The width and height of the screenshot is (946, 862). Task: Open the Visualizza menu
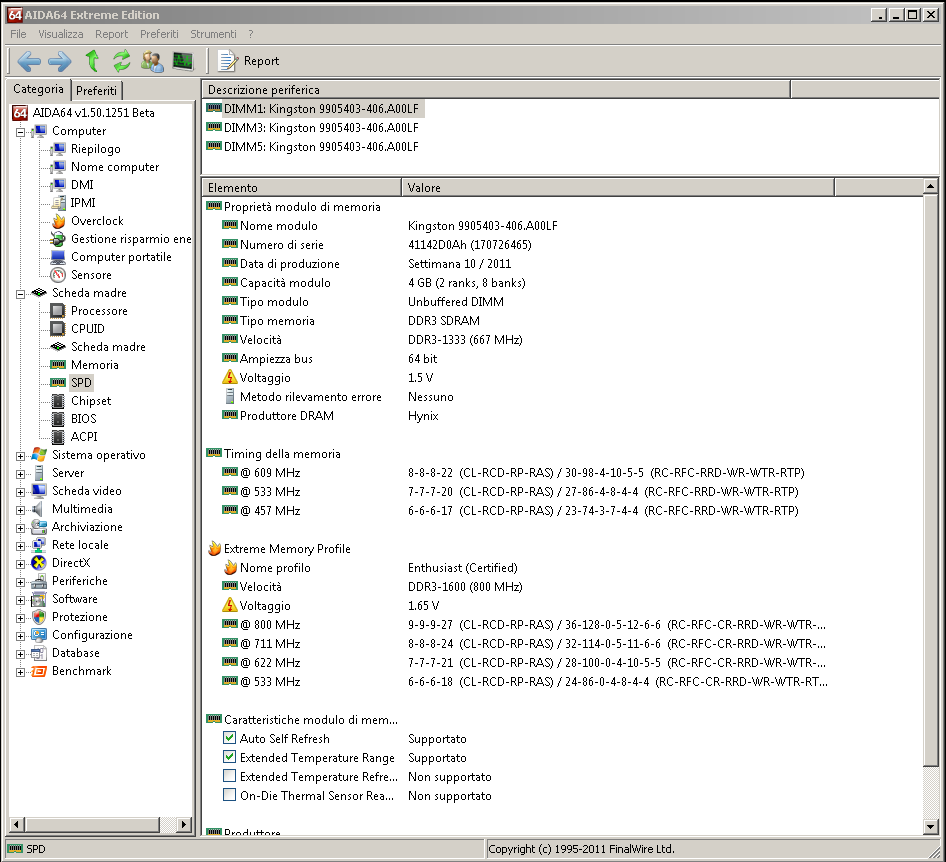pyautogui.click(x=61, y=34)
